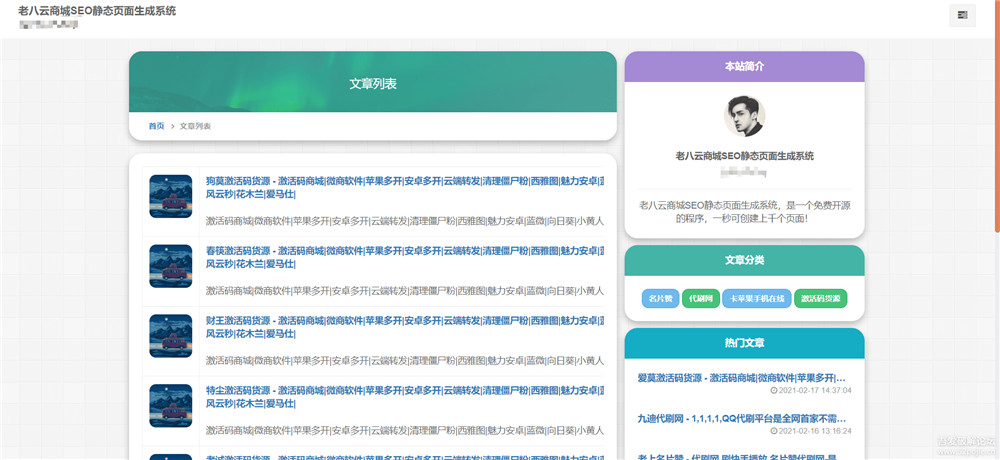
Task: Click the site intro paragraph 一个免费开源的程序
Action: [x=744, y=212]
